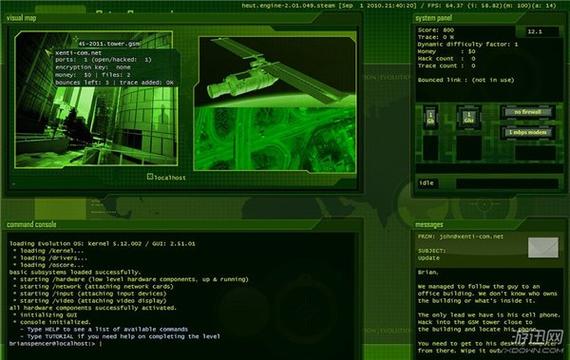The height and width of the screenshot is (360, 570).
Task: Click the empty slot below the CPU chip
Action: pos(469,148)
